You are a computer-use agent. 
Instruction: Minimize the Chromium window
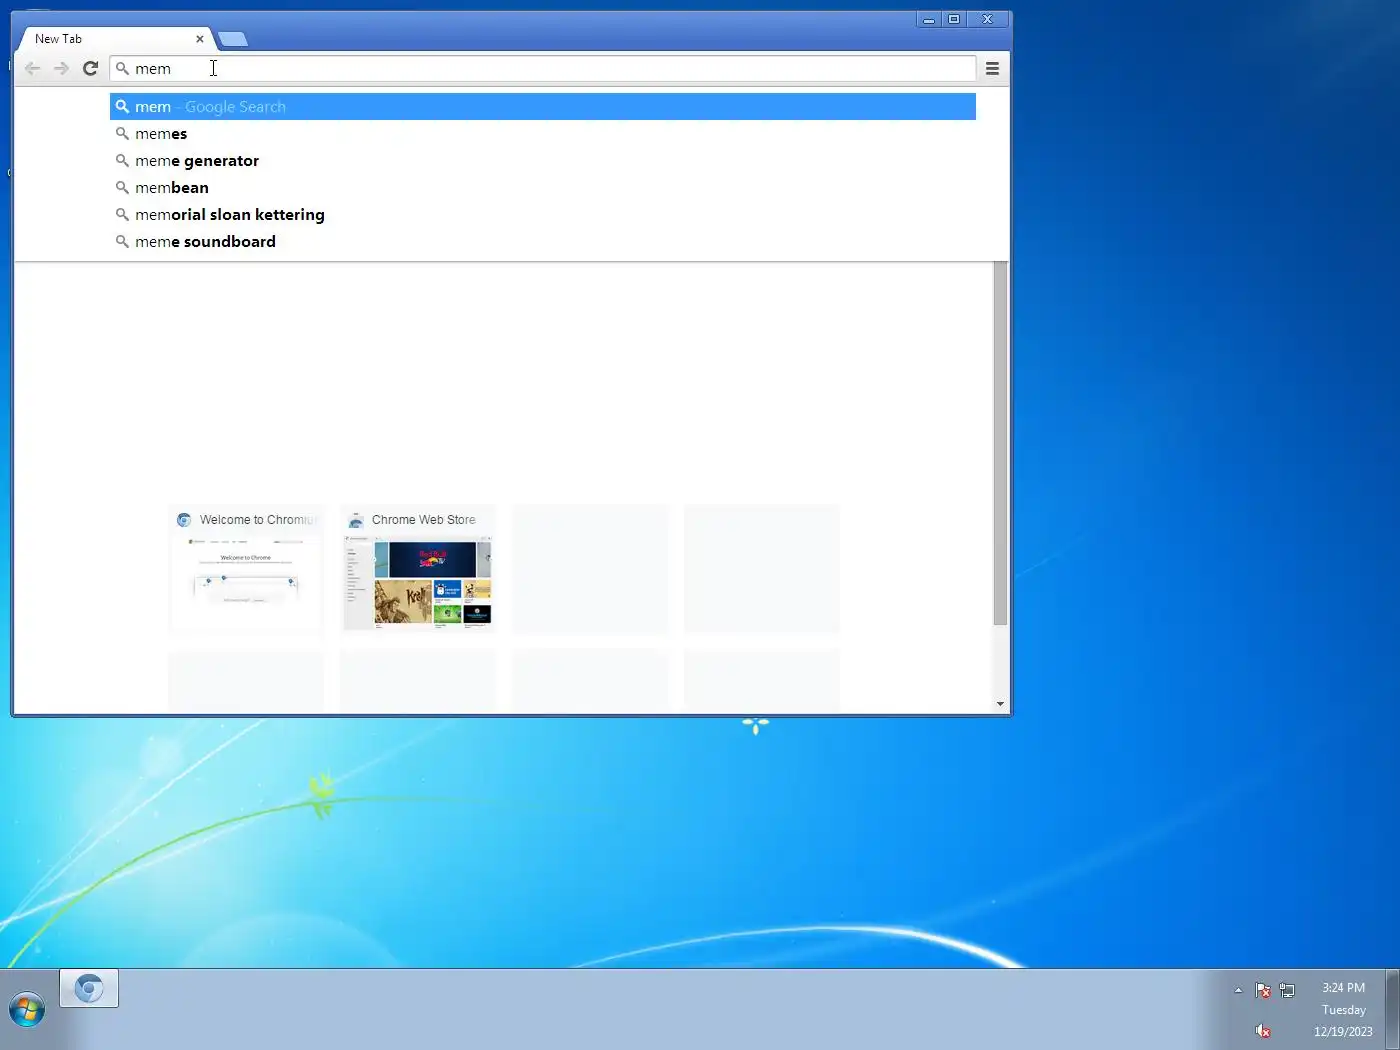click(929, 19)
